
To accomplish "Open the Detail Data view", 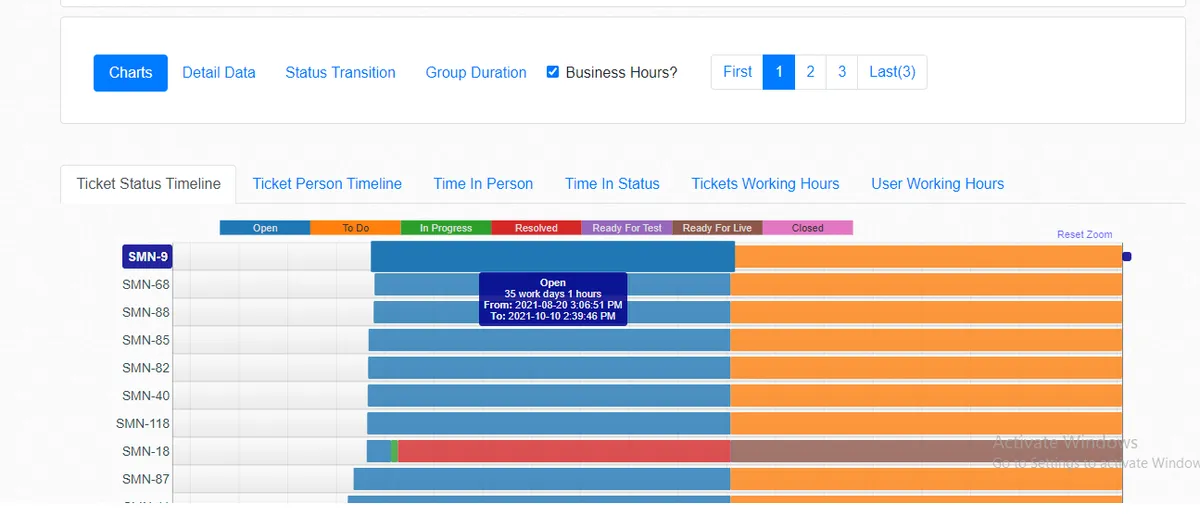I will [219, 73].
